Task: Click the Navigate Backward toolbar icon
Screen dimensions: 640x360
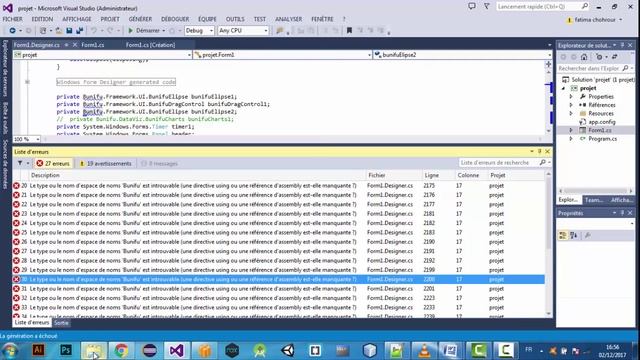Action: point(12,31)
